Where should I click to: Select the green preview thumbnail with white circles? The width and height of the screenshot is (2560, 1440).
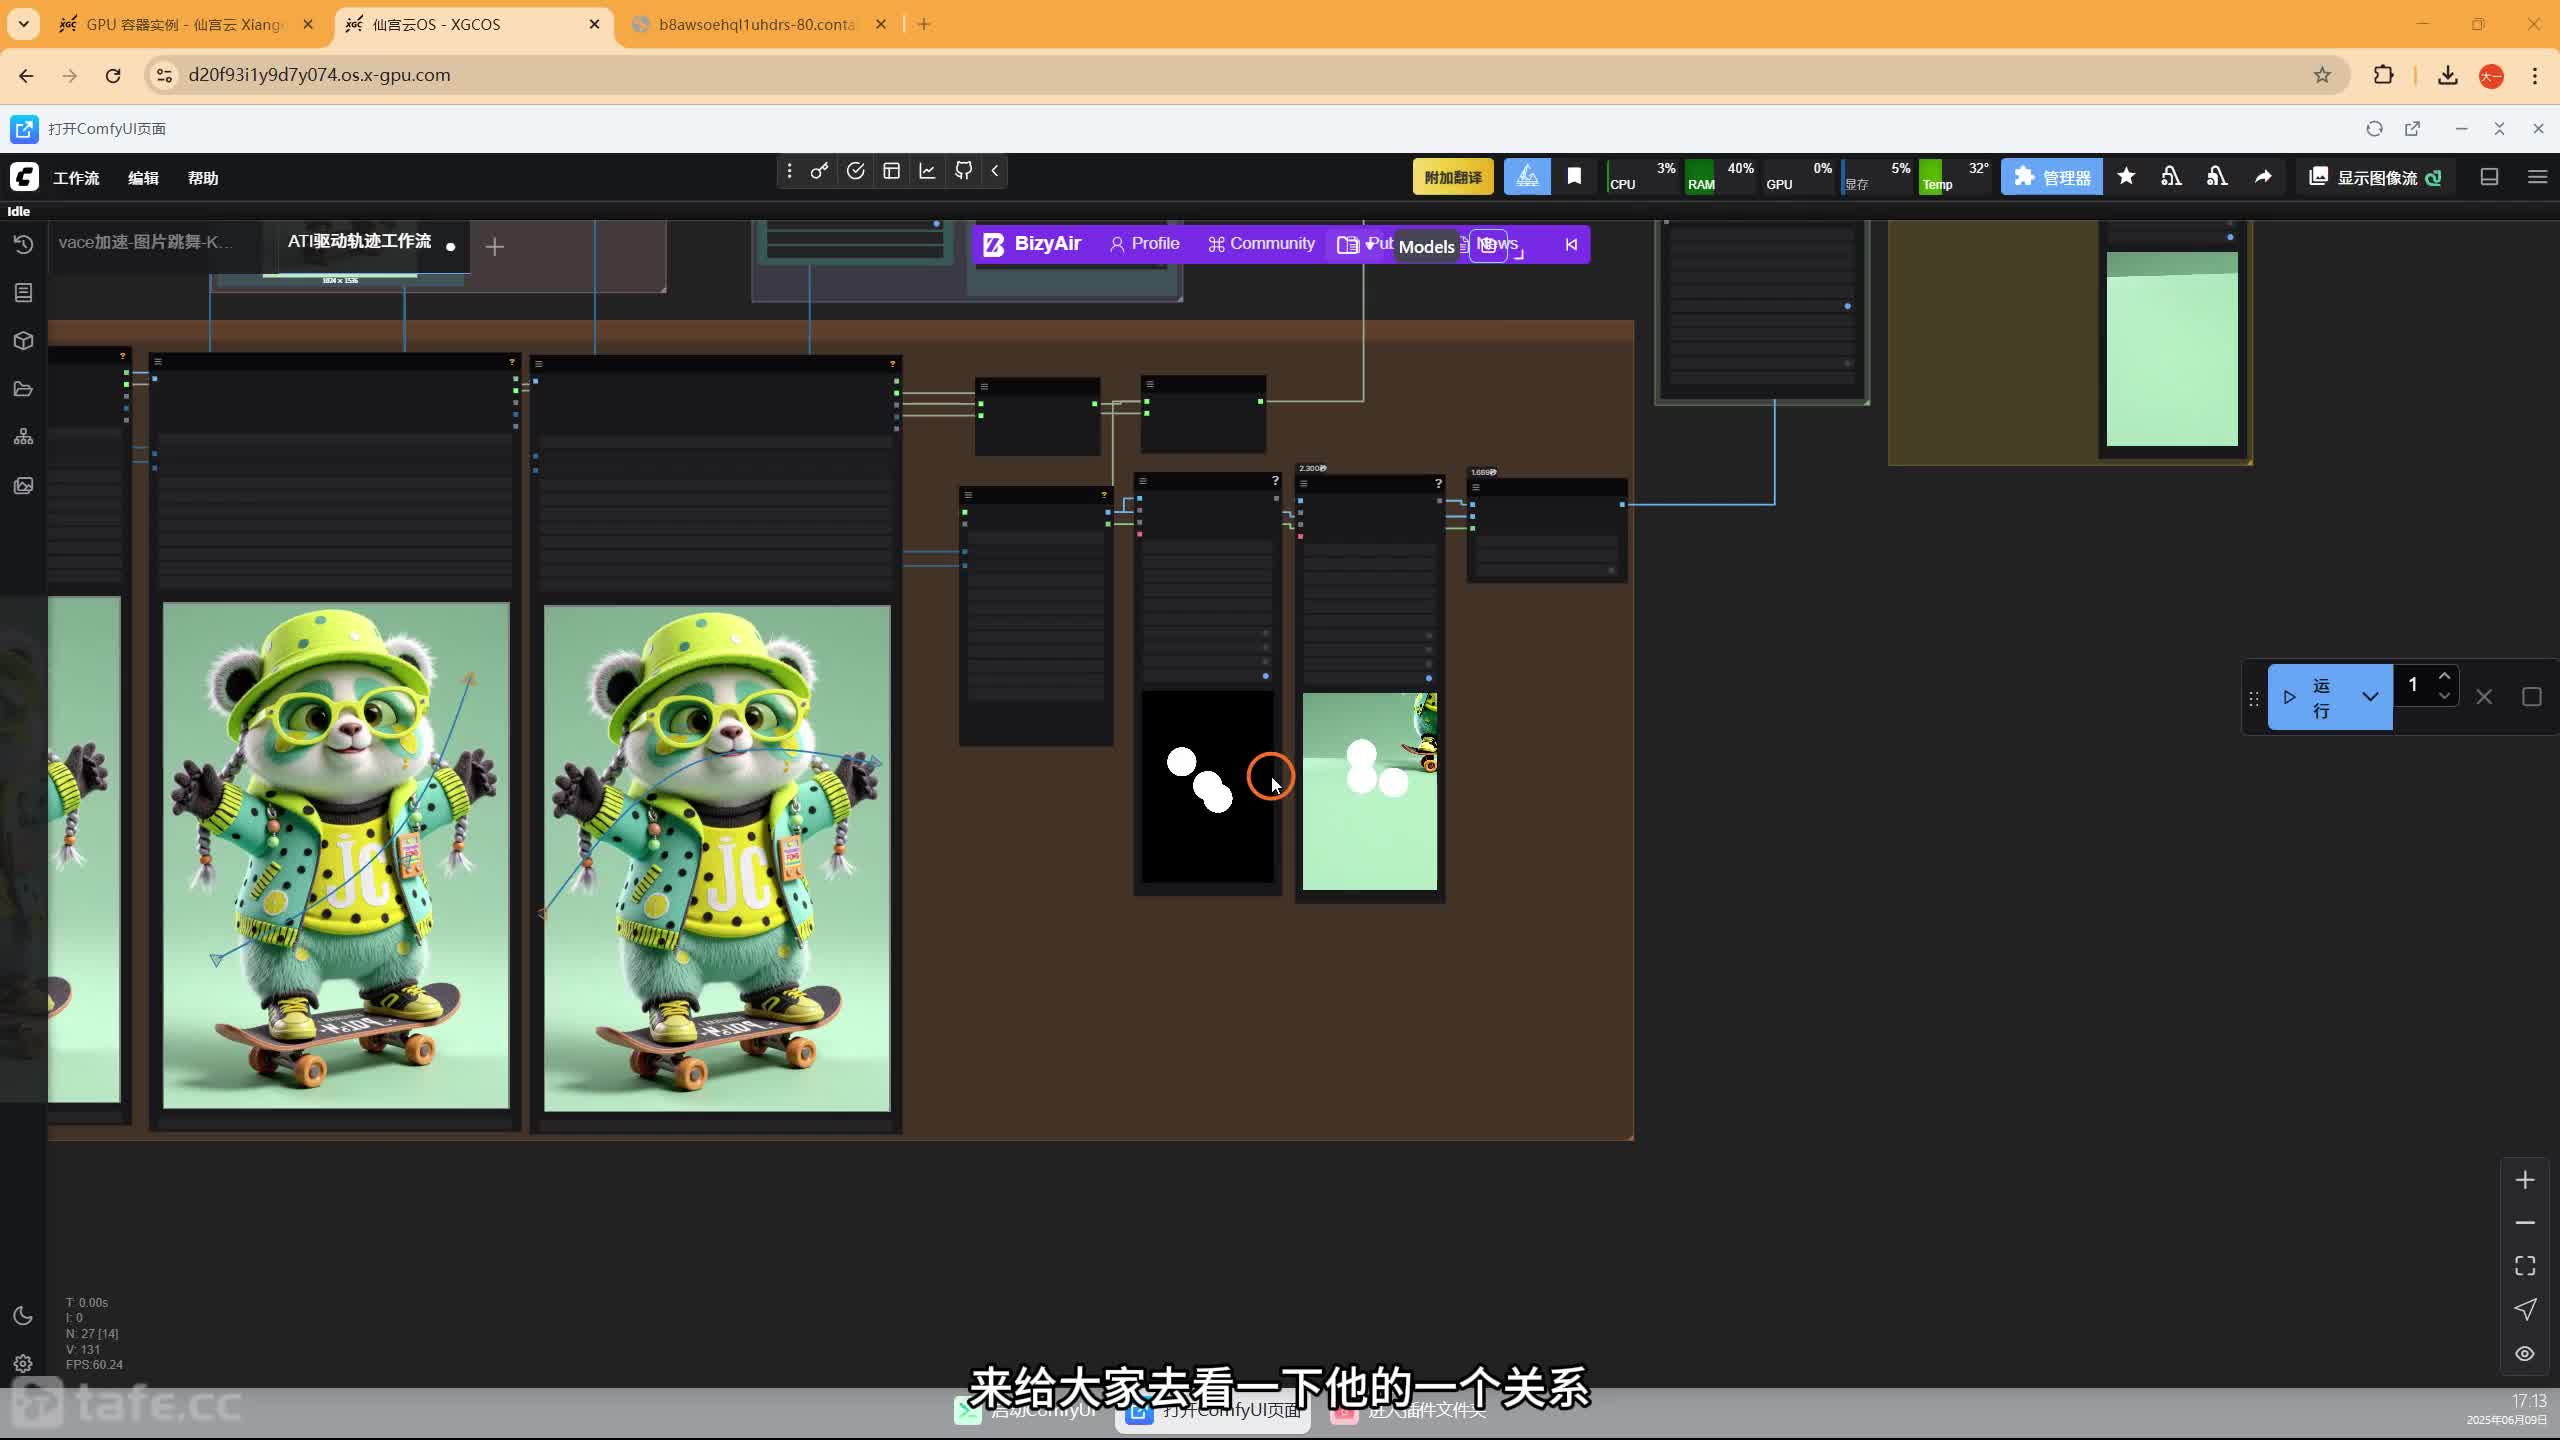pos(1369,791)
